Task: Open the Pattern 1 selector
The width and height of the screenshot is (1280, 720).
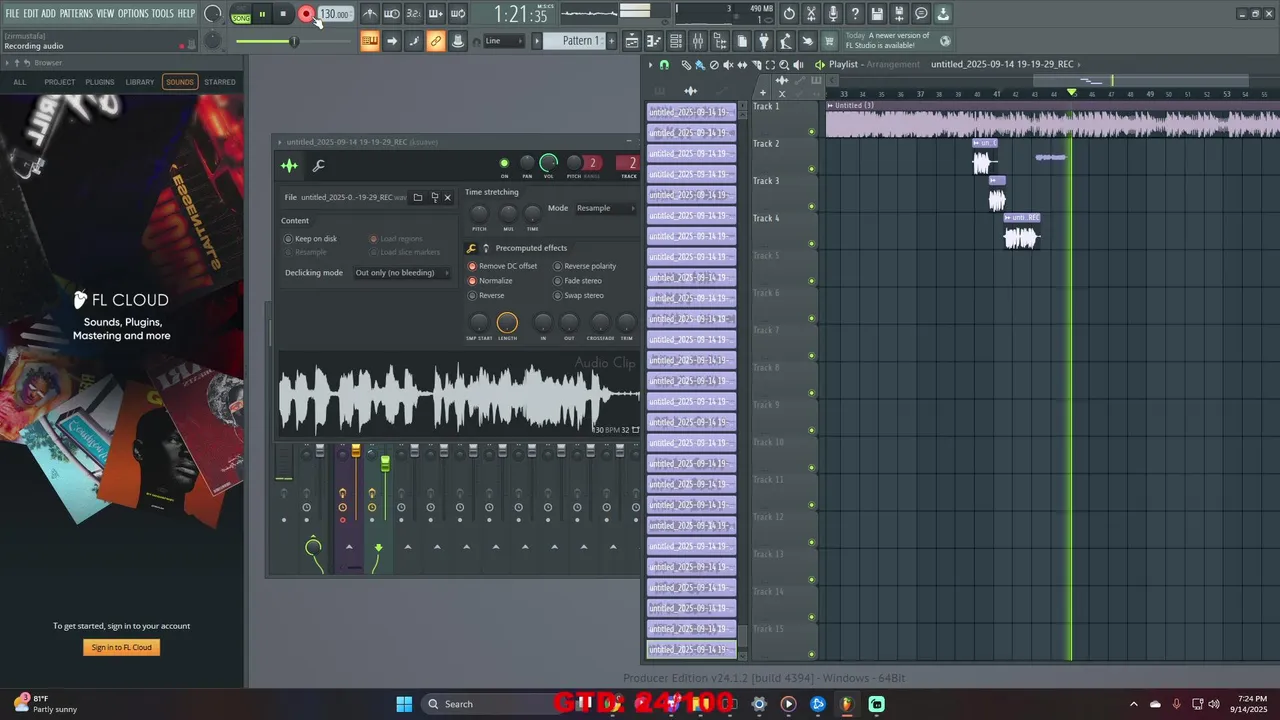Action: [x=580, y=41]
